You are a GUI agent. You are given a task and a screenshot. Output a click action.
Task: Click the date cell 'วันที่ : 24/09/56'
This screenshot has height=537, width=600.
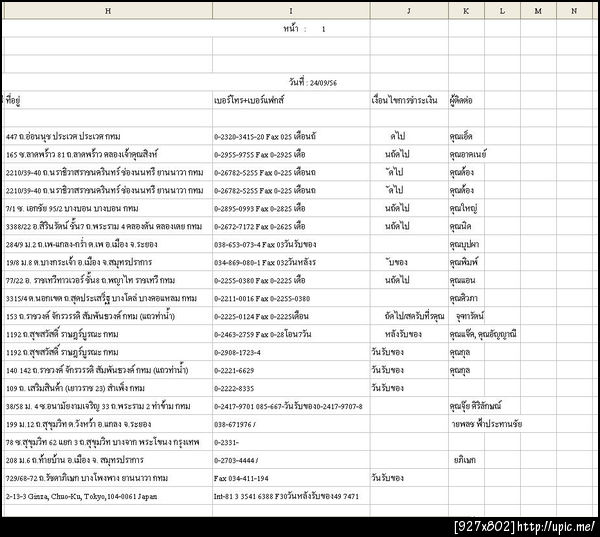click(x=313, y=82)
